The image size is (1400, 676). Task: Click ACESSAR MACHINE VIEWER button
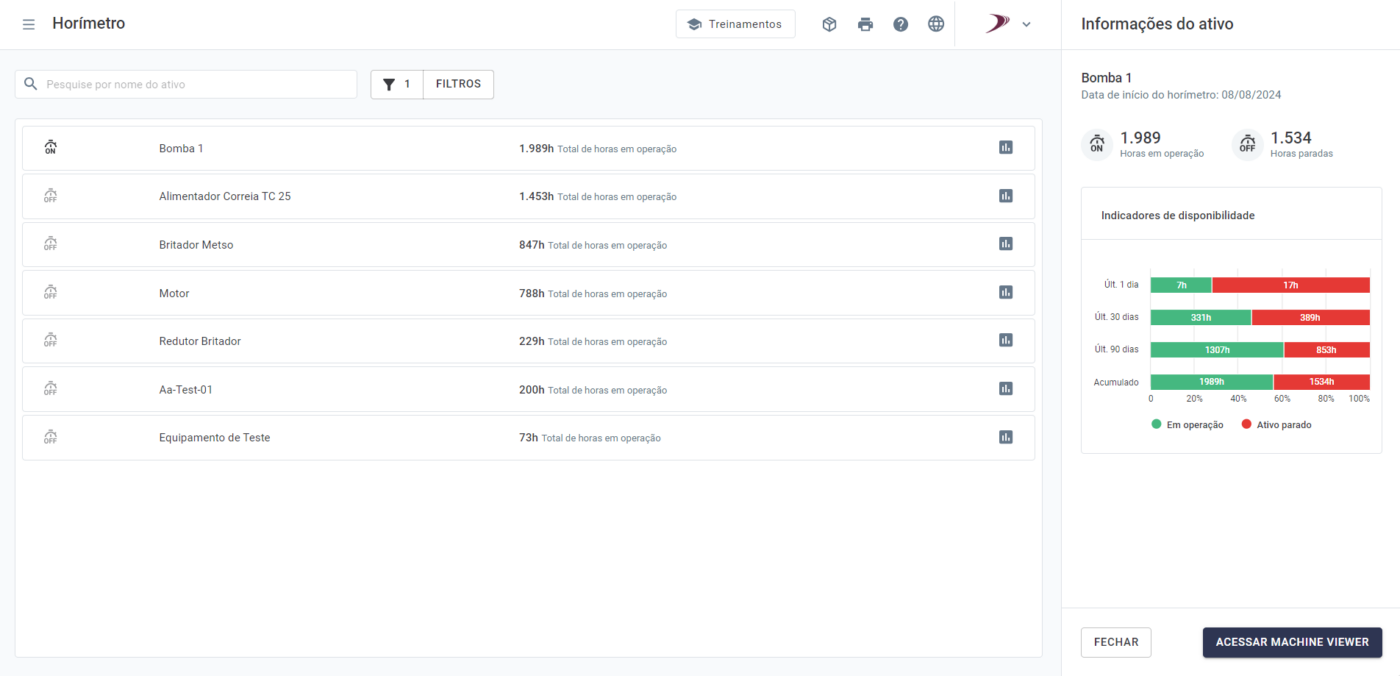tap(1291, 642)
